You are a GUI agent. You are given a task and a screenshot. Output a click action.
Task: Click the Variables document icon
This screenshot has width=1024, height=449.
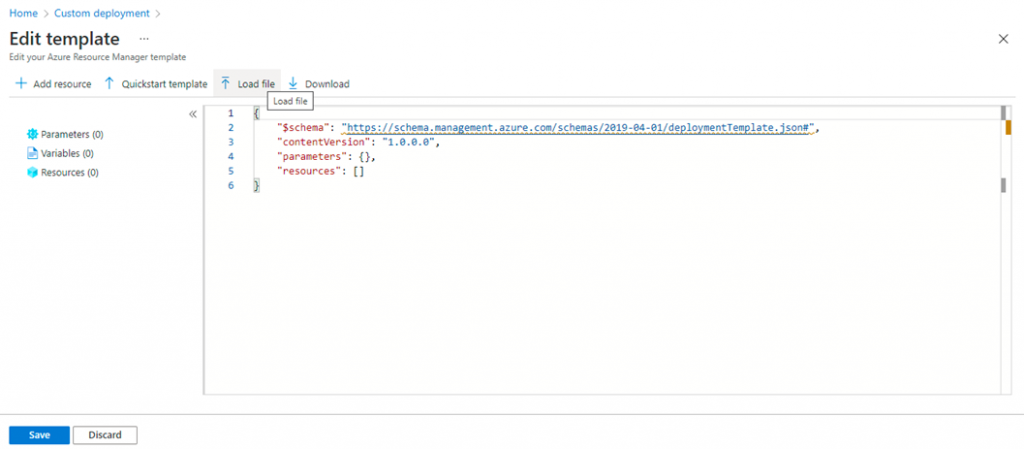(33, 153)
